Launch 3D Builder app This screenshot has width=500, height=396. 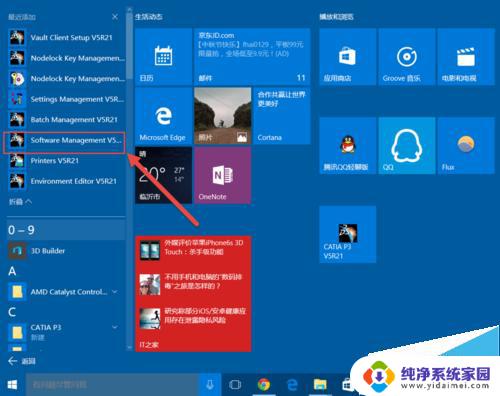pos(66,251)
